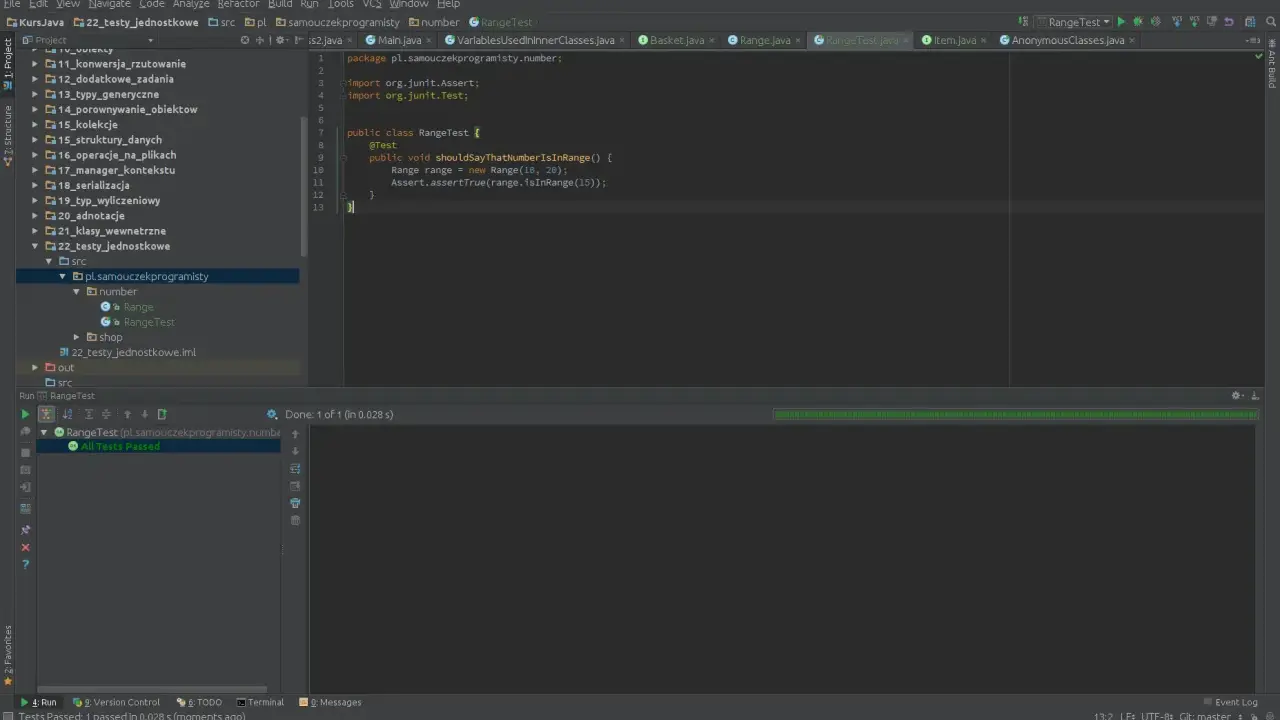Start Debug for RangeTest in toolbar
The height and width of the screenshot is (720, 1280).
(x=1138, y=22)
